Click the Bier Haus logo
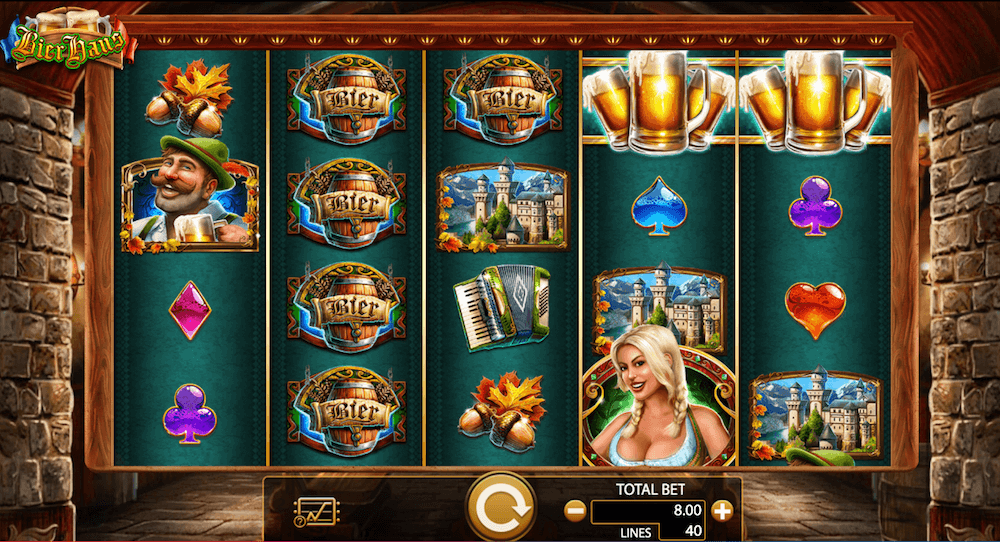This screenshot has width=1000, height=542. point(69,40)
